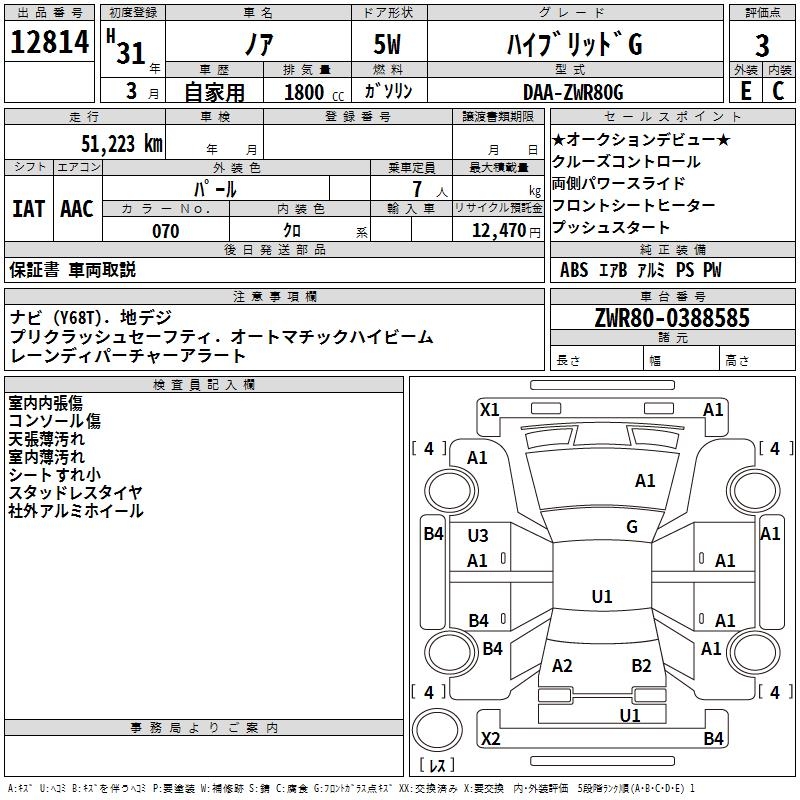Click the inspector remark シートすれ小

coord(55,474)
